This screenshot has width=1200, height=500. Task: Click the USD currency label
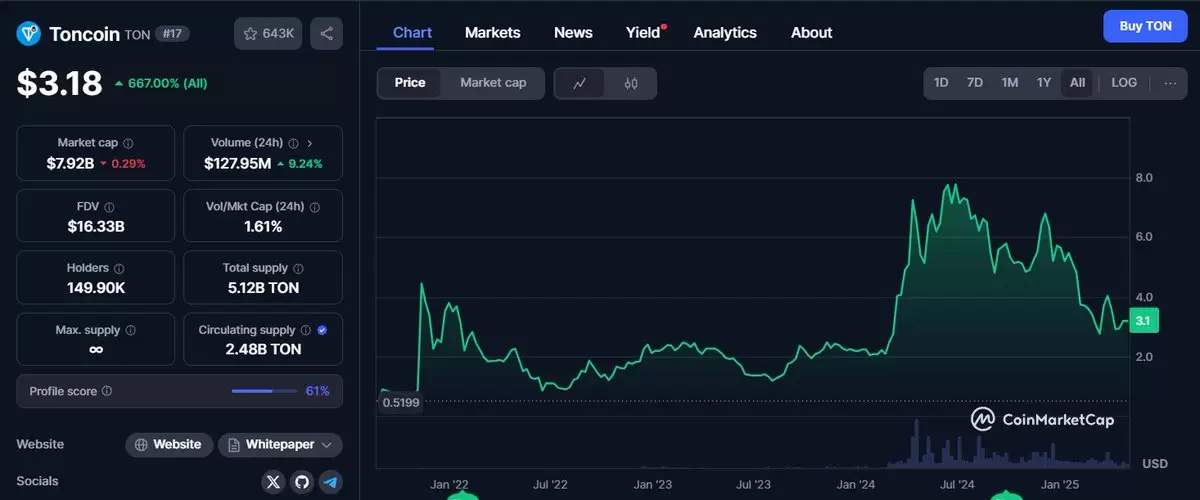click(x=1155, y=464)
